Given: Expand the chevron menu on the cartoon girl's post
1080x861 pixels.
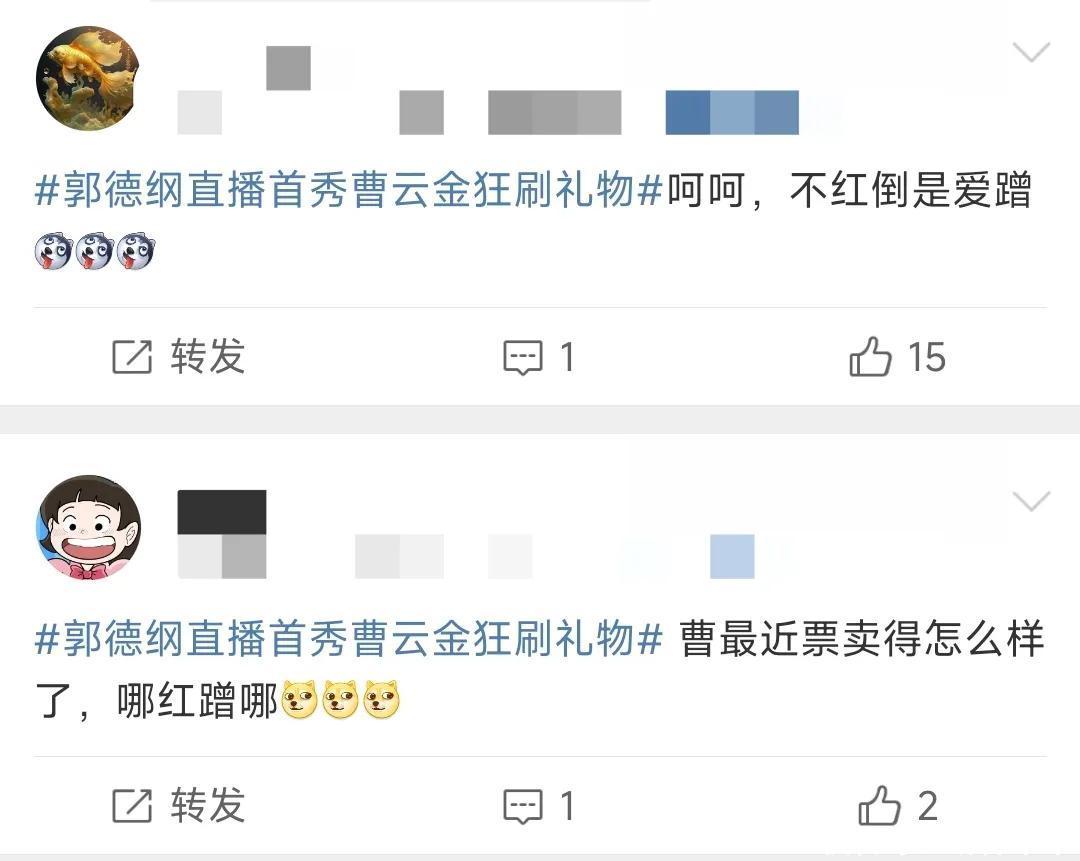Looking at the screenshot, I should pos(1031,501).
